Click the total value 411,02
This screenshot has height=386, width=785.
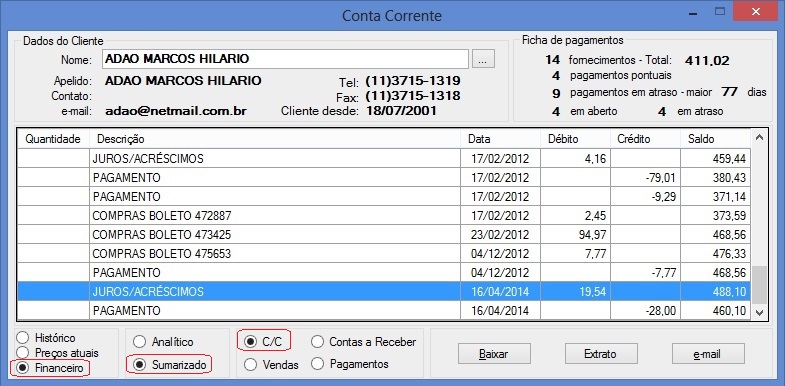(707, 61)
